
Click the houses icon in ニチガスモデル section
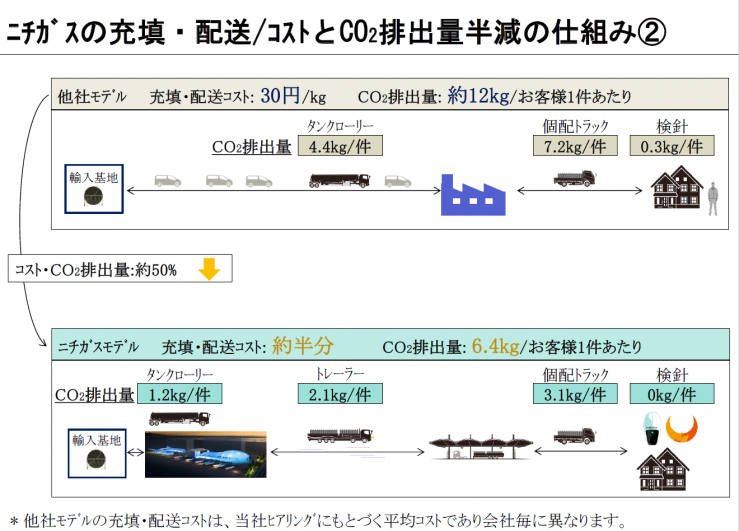[x=663, y=469]
